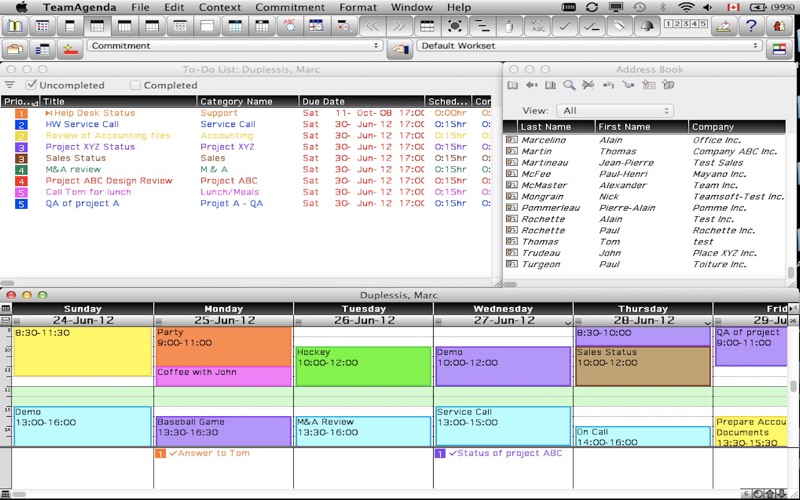Open the Help menu
The height and width of the screenshot is (500, 800).
pyautogui.click(x=459, y=7)
